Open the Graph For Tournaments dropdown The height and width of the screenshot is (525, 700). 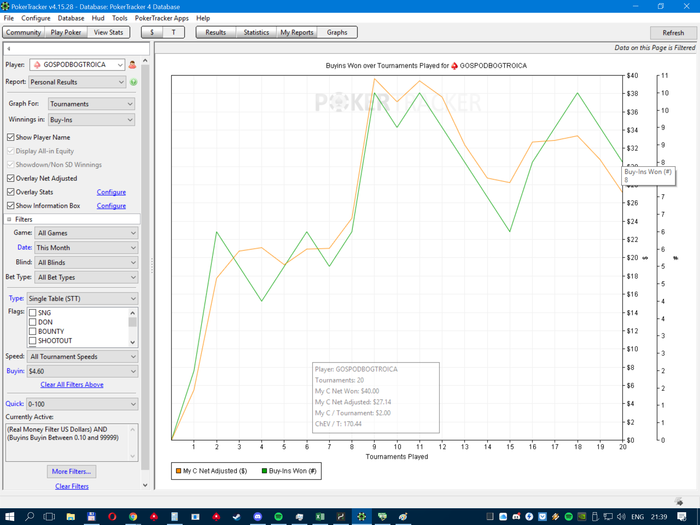point(92,104)
